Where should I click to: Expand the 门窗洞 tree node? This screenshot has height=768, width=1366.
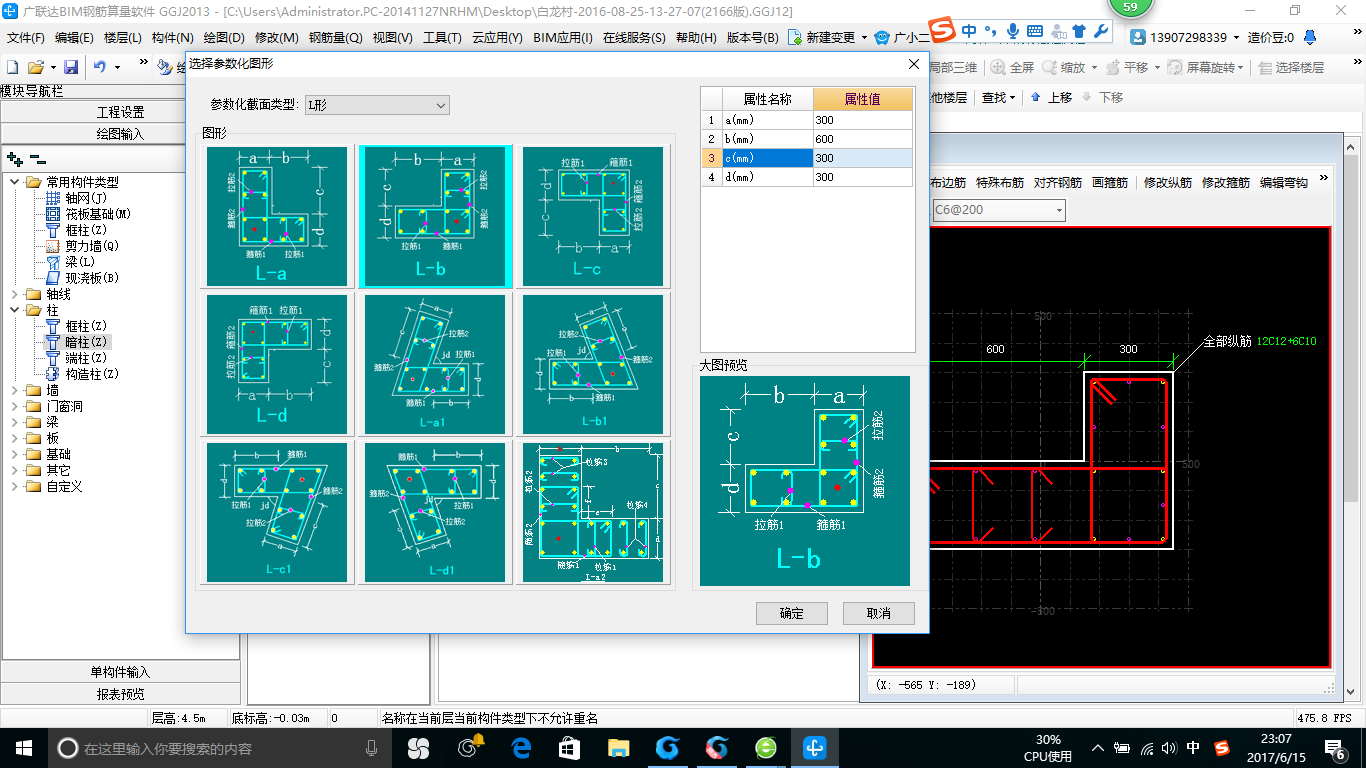pos(14,406)
